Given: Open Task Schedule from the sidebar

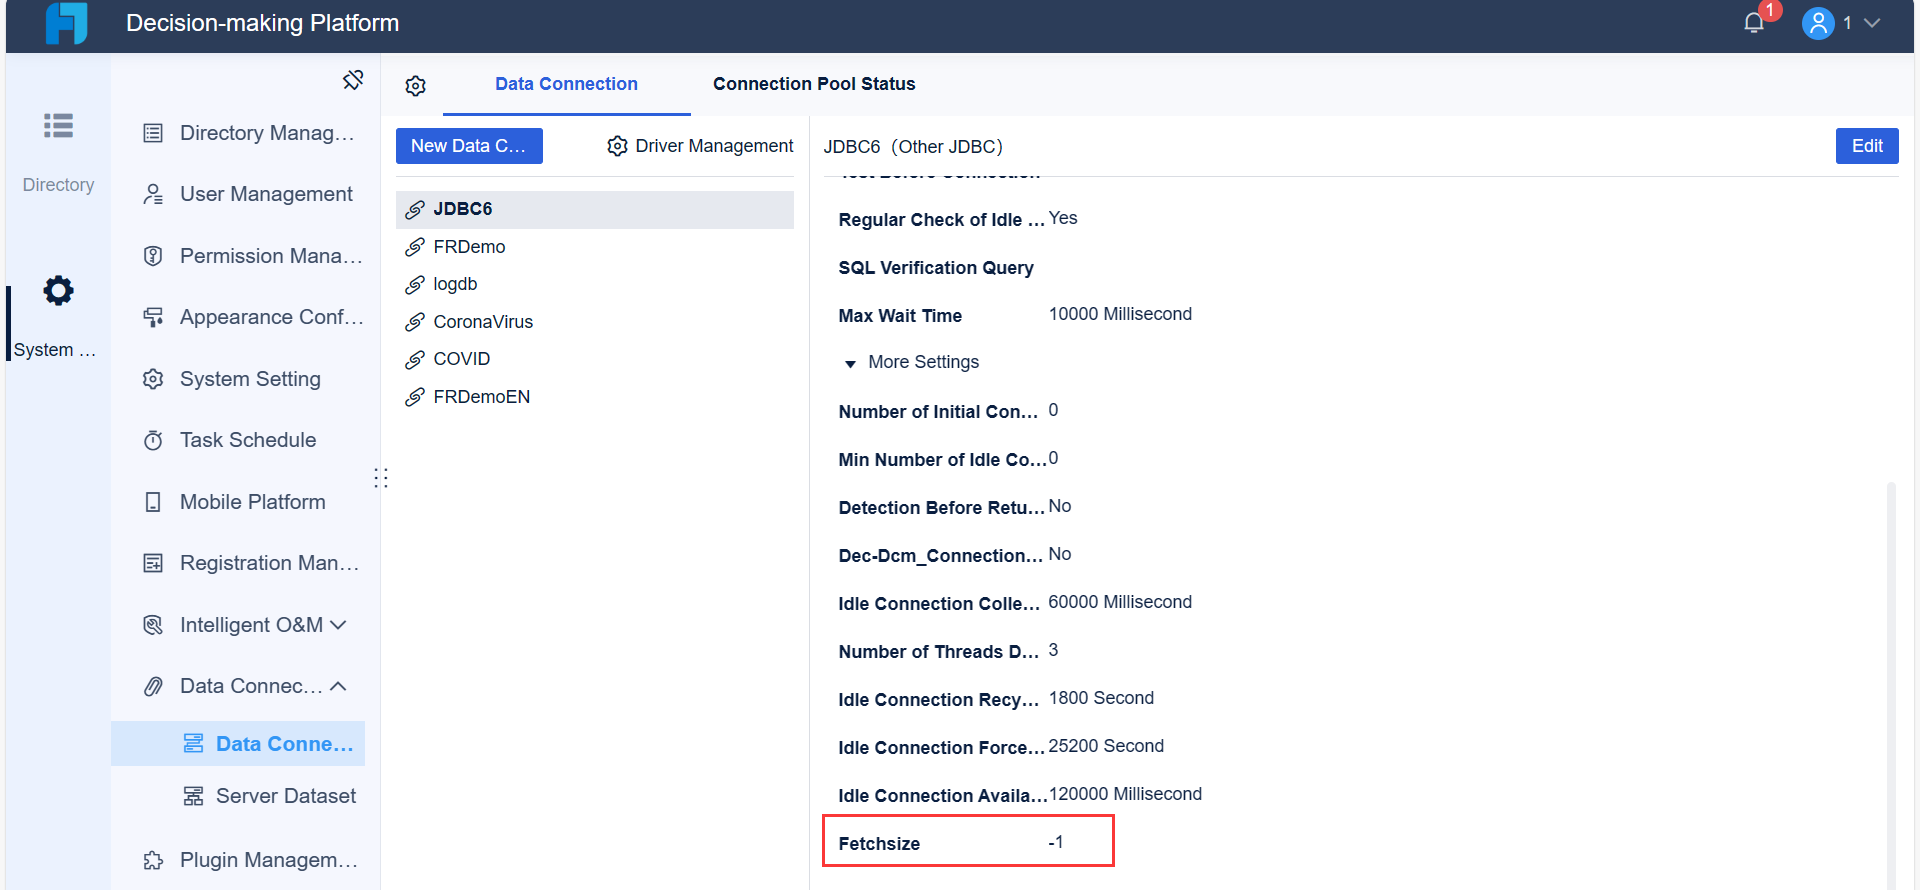Looking at the screenshot, I should (247, 440).
